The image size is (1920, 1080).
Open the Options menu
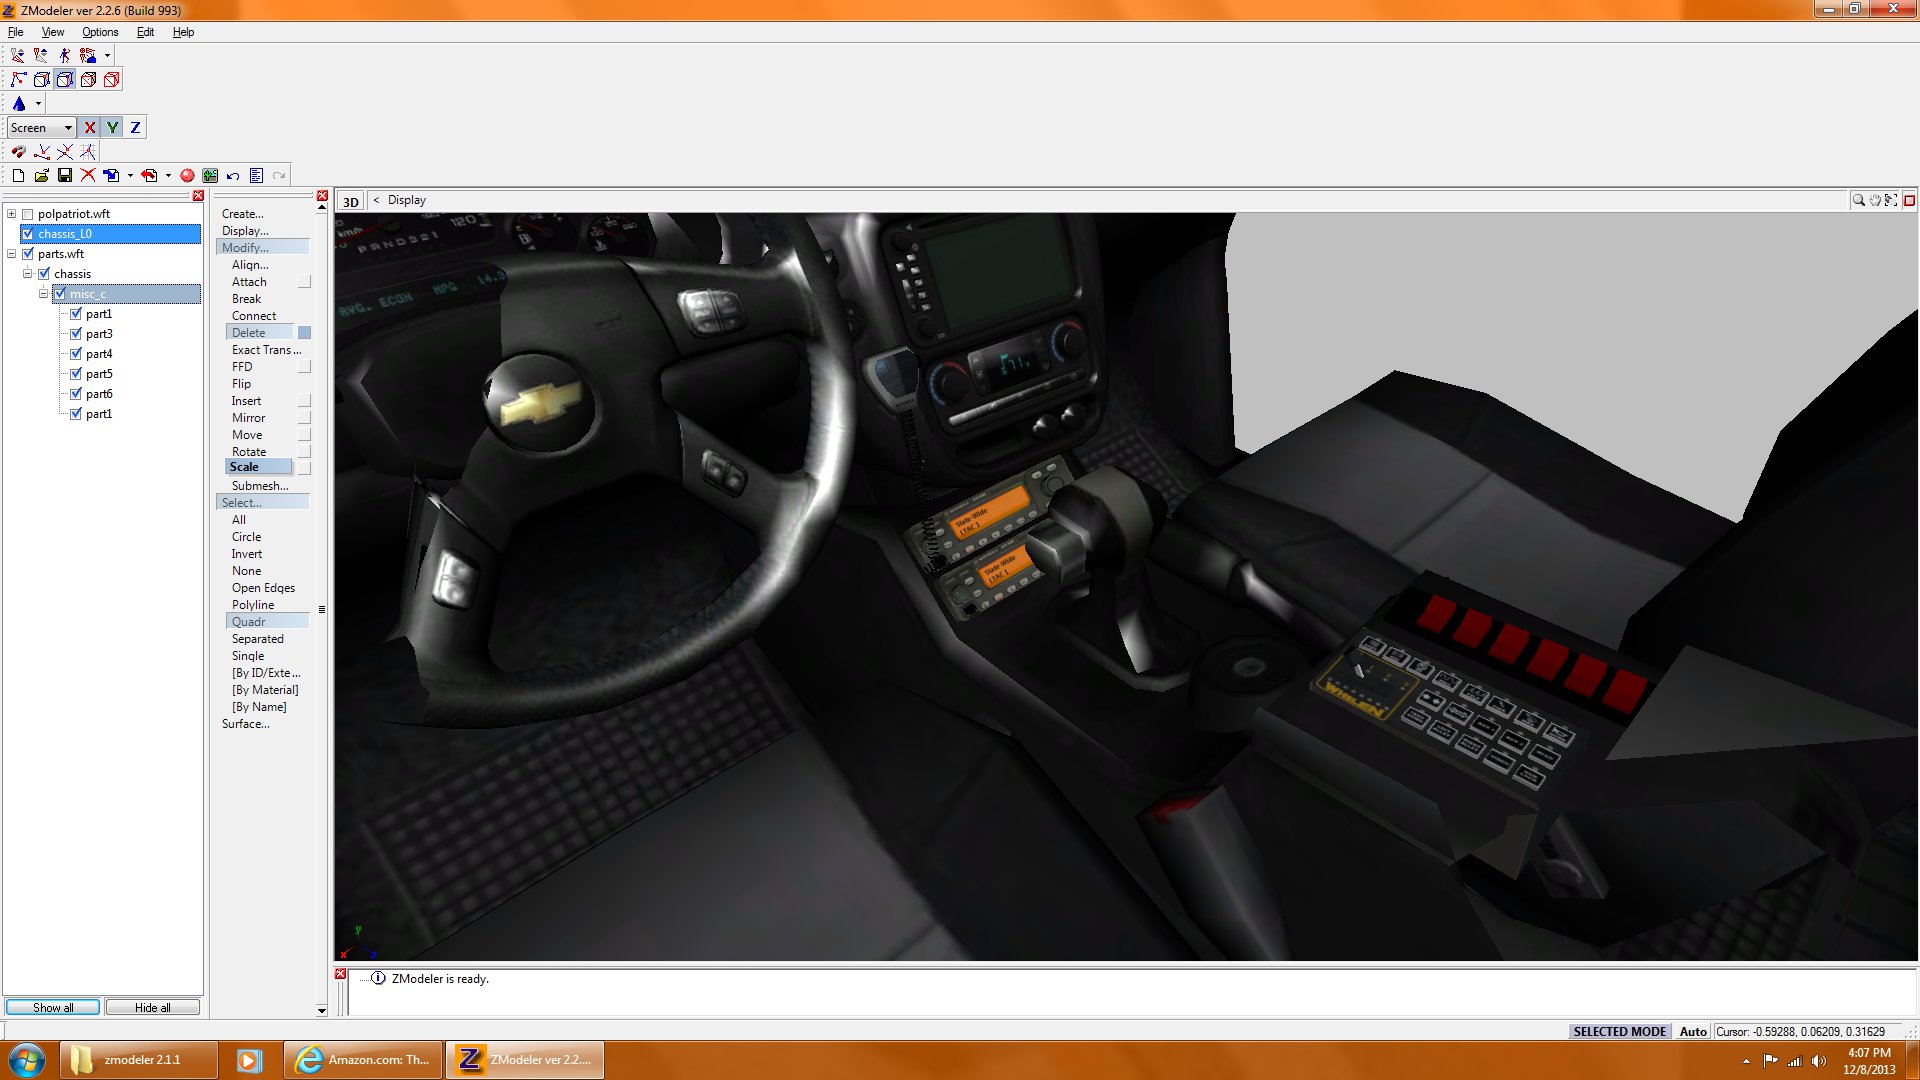100,32
